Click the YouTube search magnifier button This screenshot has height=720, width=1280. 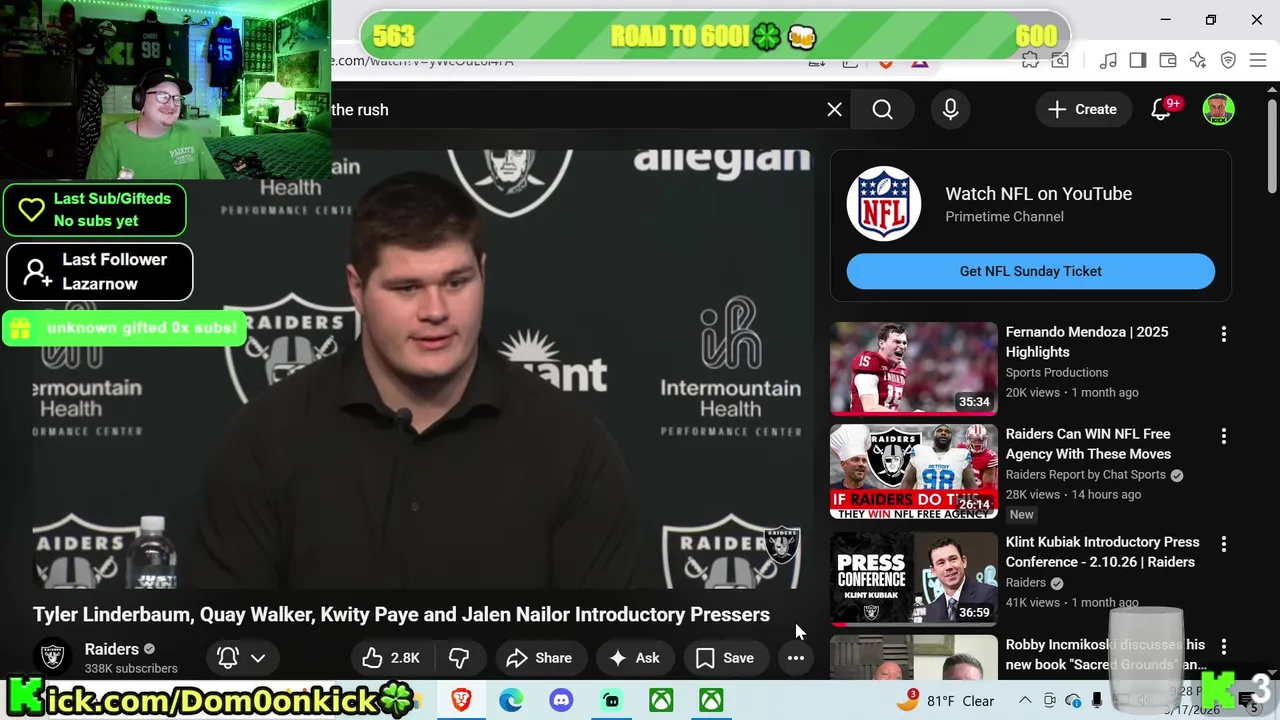pos(882,110)
